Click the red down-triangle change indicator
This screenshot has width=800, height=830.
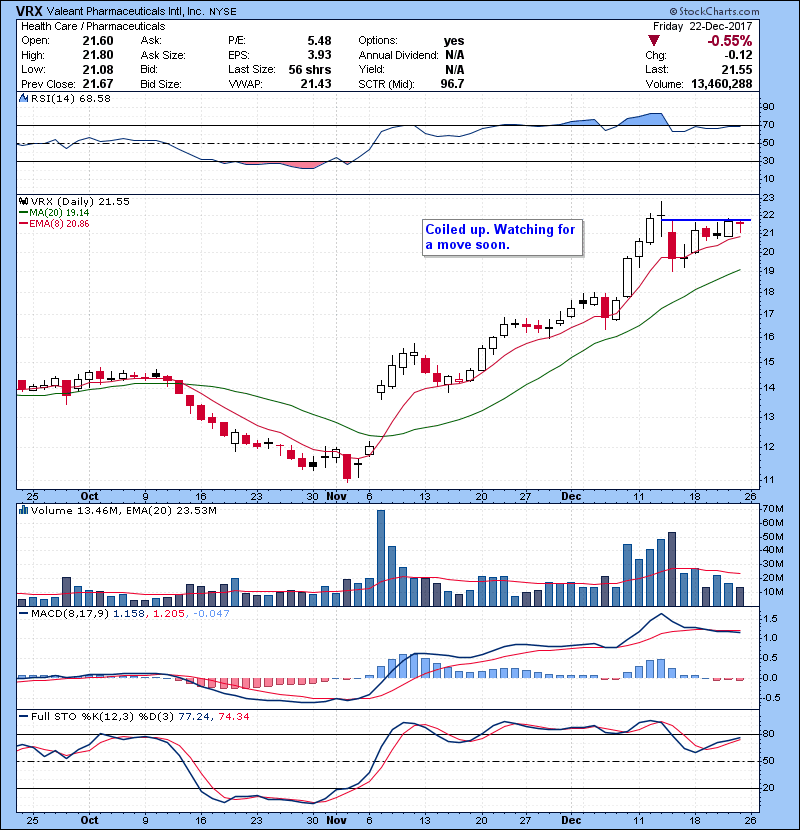654,41
